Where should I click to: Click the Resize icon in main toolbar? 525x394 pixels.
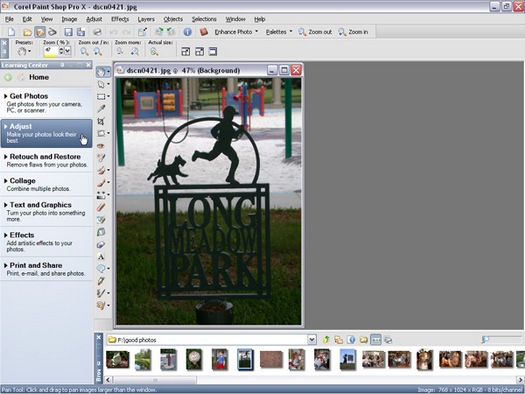pos(142,32)
